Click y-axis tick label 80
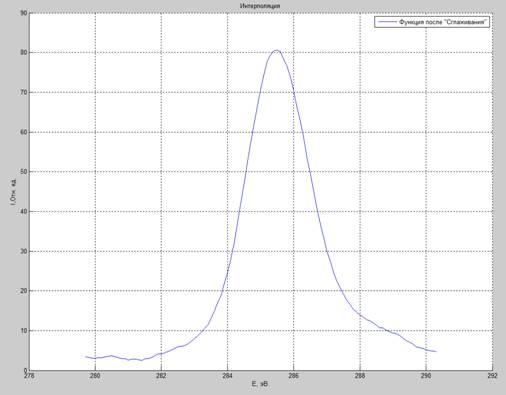 pos(23,53)
